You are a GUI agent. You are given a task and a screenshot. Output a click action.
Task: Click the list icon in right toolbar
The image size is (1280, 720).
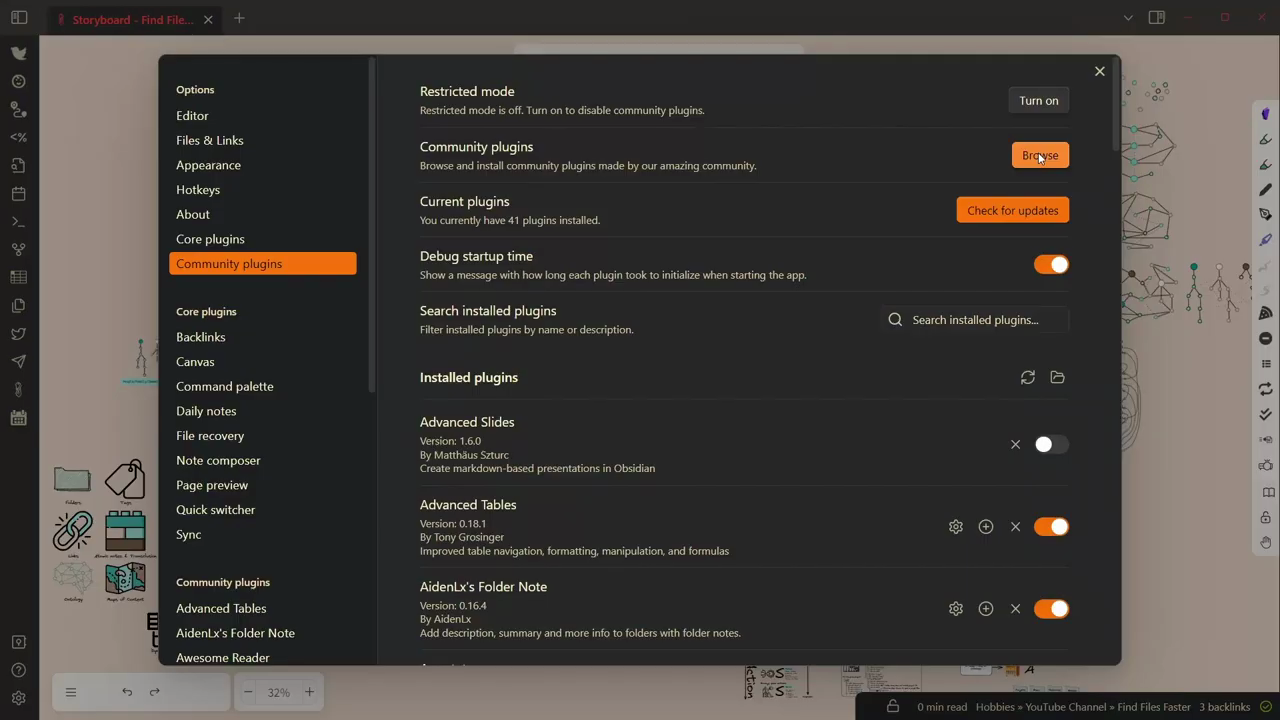tap(1266, 364)
